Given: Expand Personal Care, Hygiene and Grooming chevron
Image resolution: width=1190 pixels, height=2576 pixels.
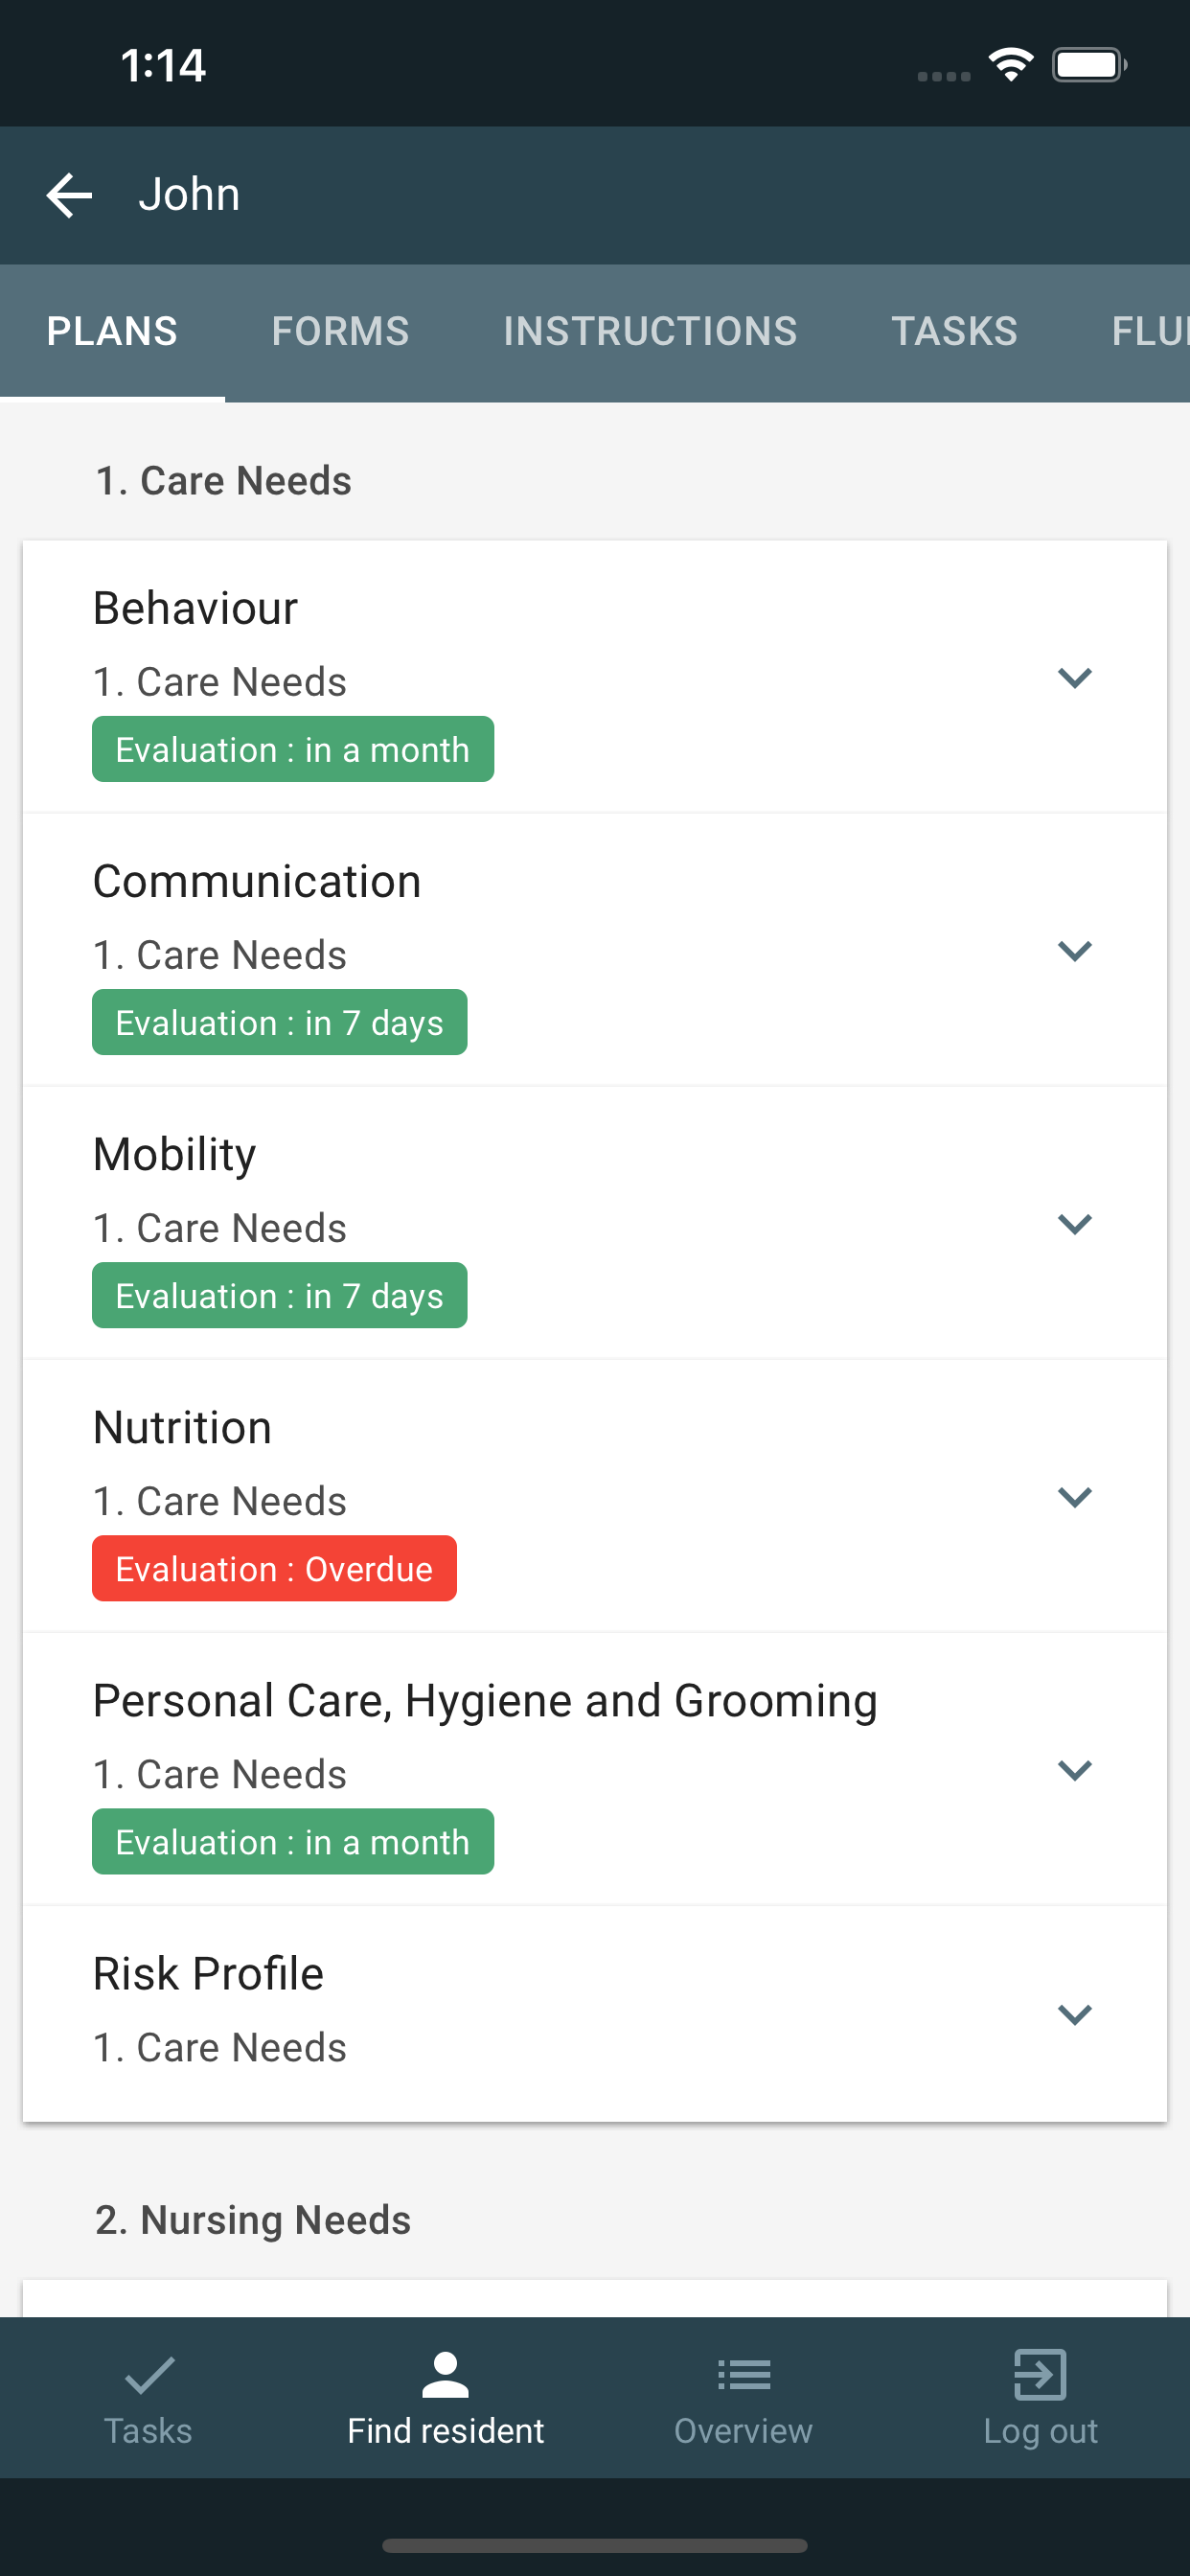Looking at the screenshot, I should tap(1074, 1770).
